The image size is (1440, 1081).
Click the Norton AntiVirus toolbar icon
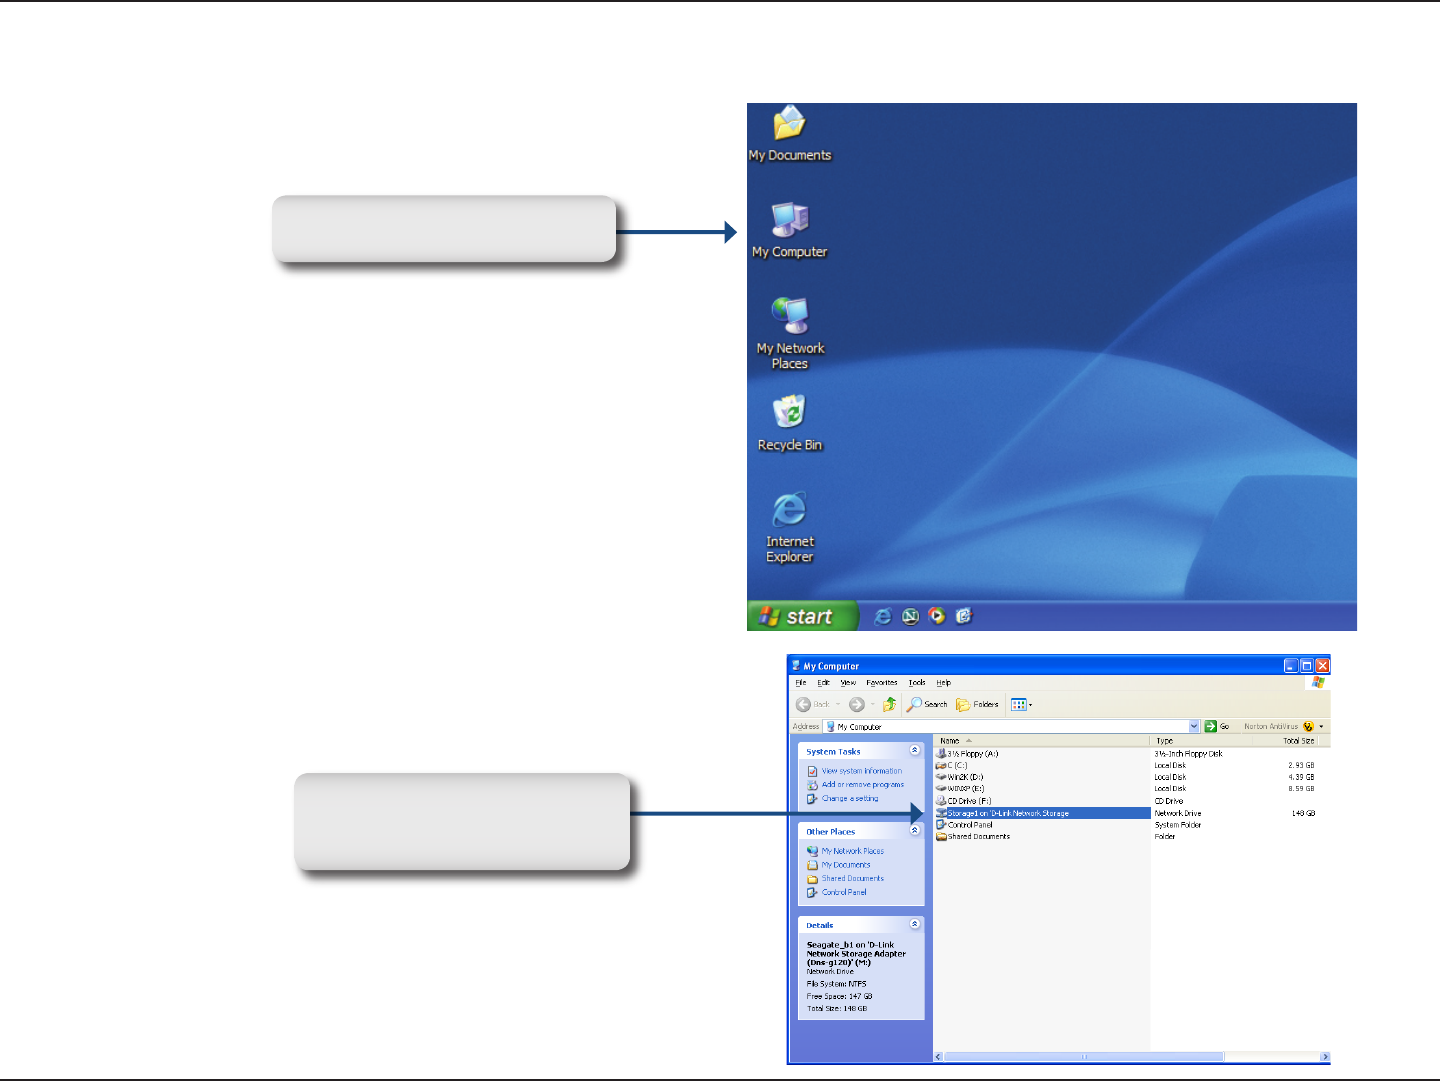coord(1308,727)
